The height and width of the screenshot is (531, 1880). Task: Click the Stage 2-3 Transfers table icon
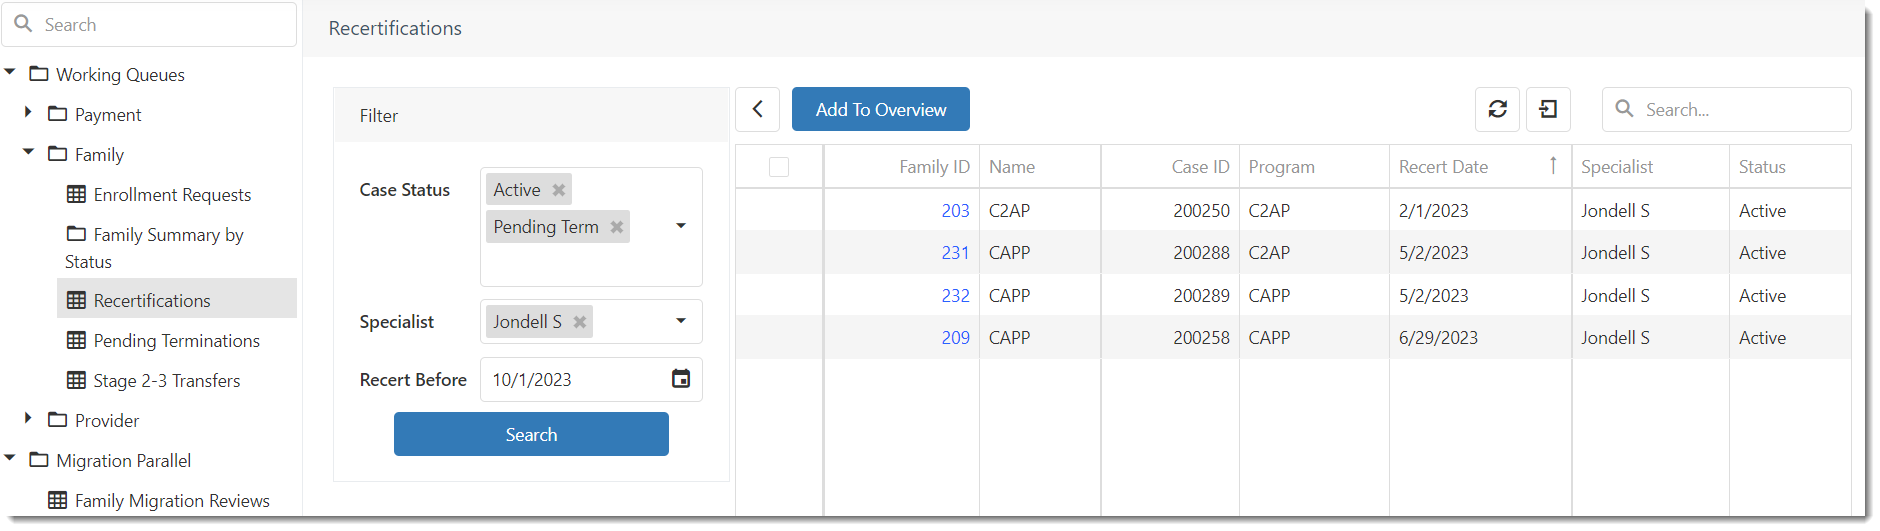pyautogui.click(x=76, y=380)
